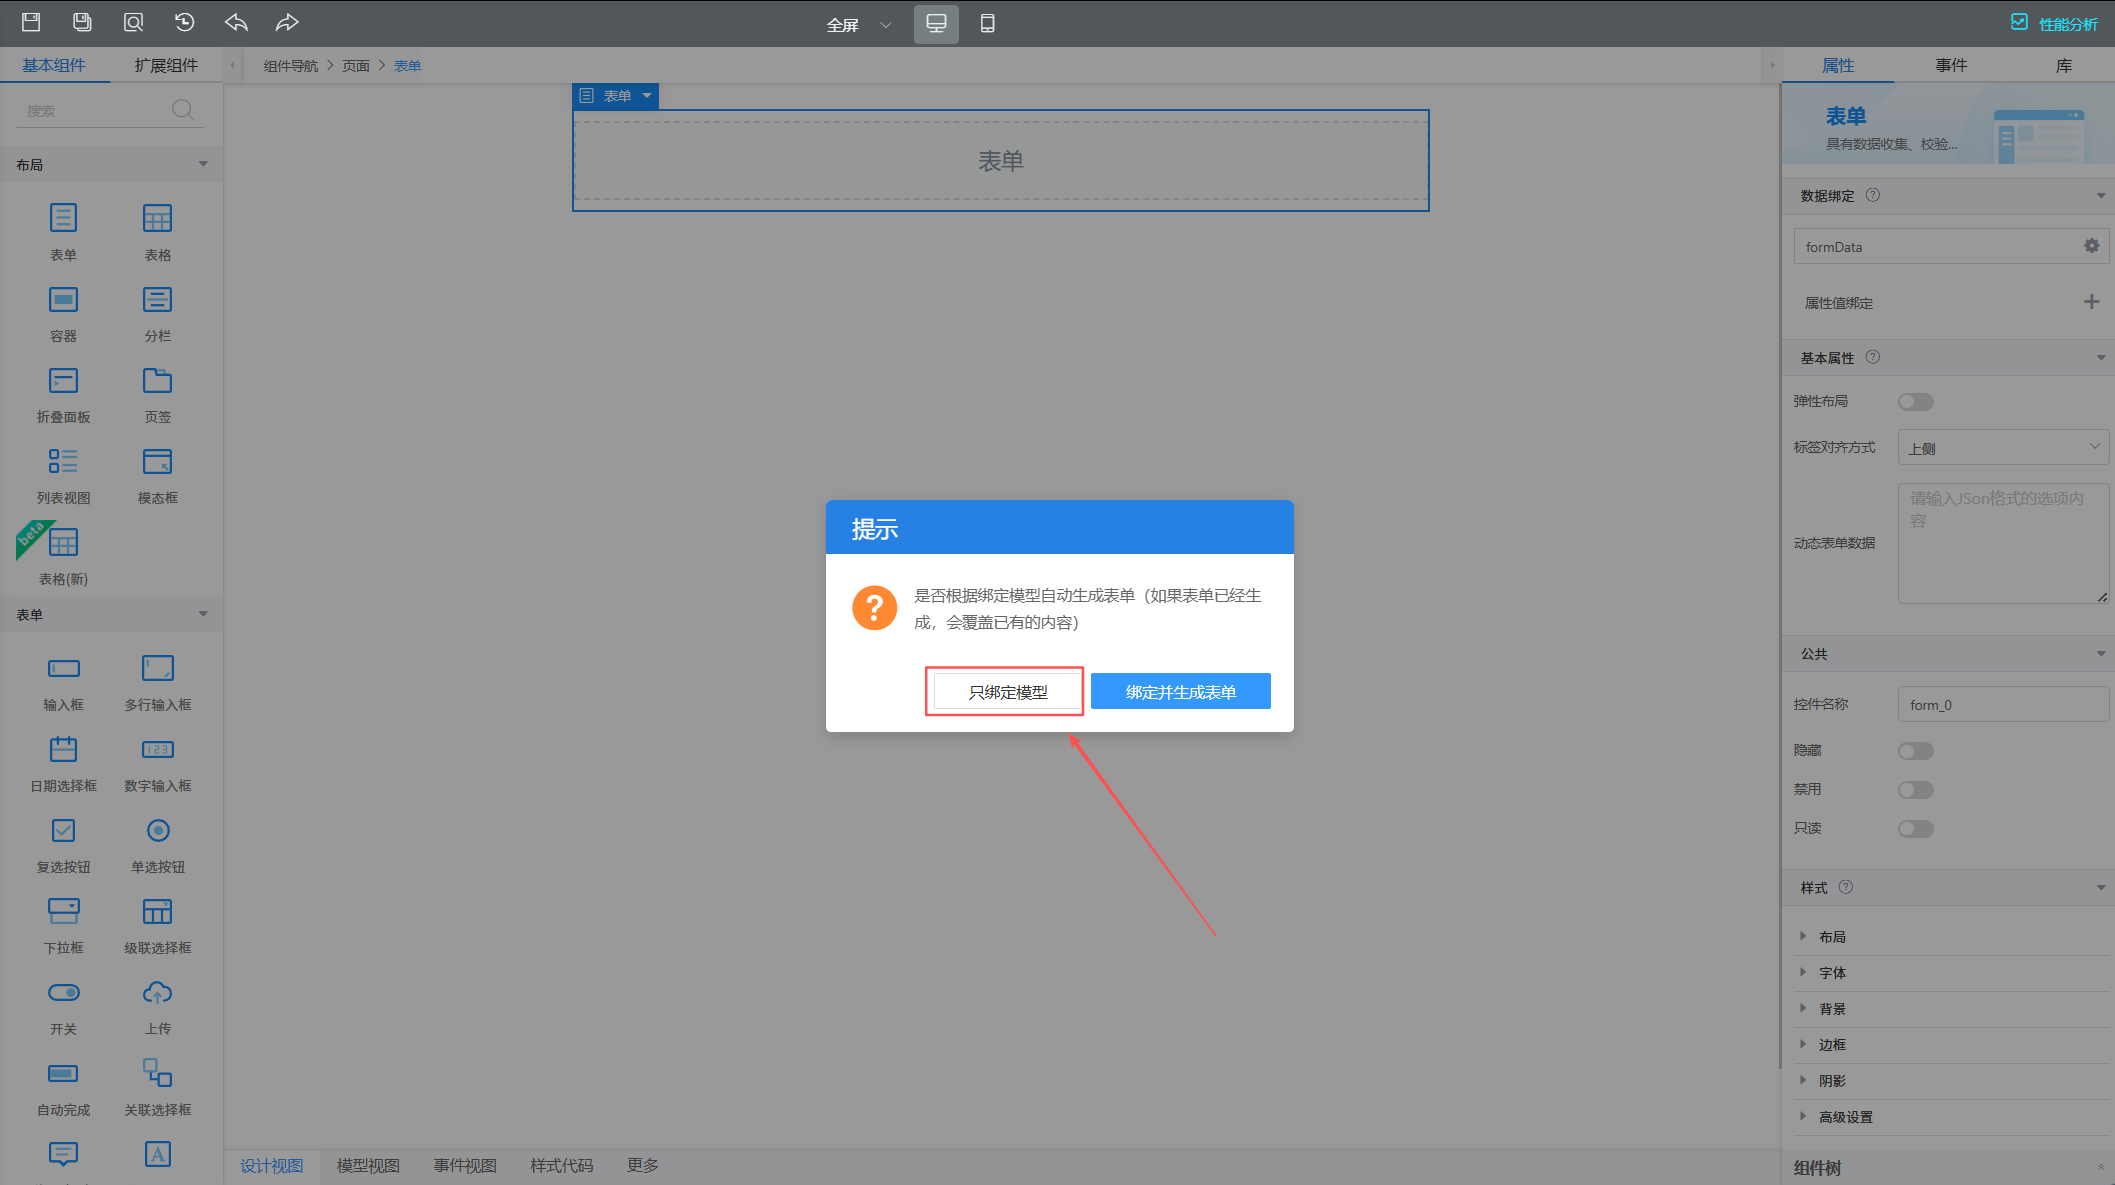Pick the 日期选择框 component icon
Image resolution: width=2115 pixels, height=1185 pixels.
click(x=63, y=749)
